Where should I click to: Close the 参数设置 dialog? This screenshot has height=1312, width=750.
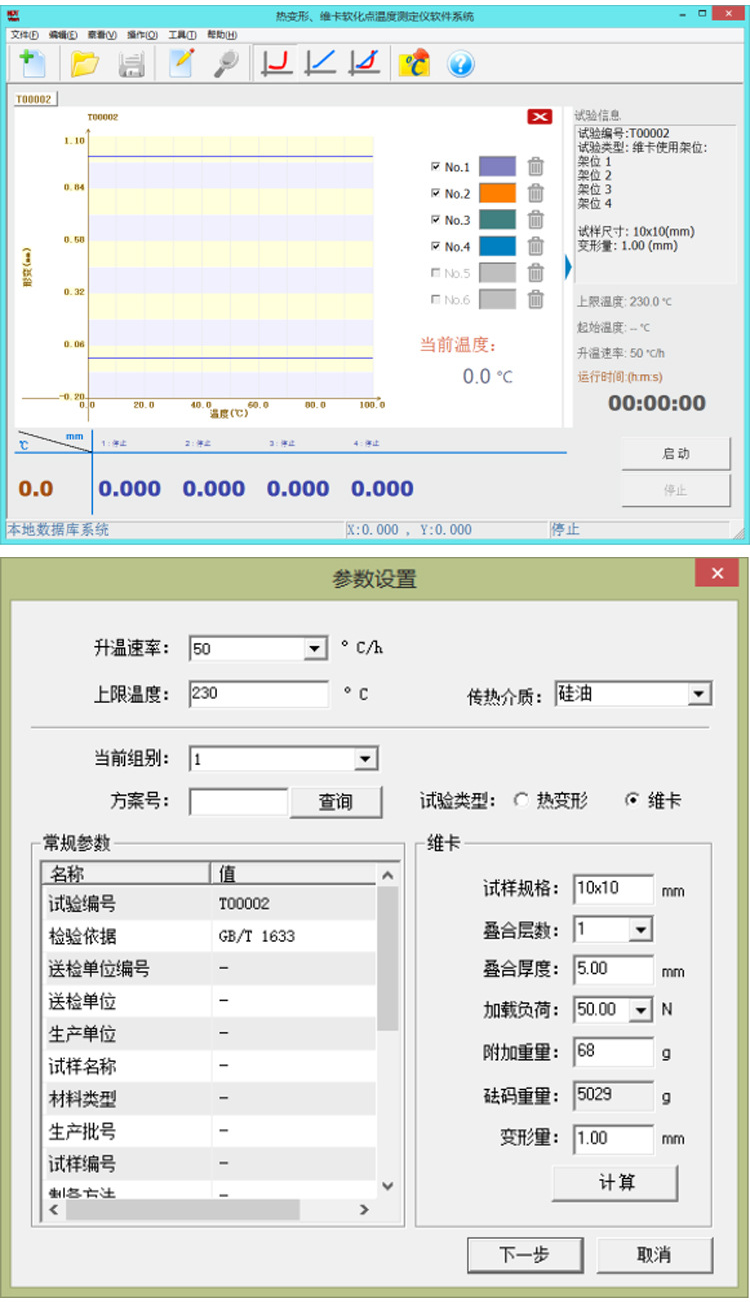pos(717,574)
